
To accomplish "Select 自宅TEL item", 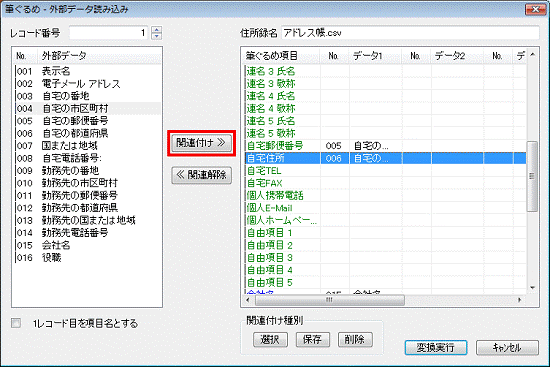I will 385,171.
